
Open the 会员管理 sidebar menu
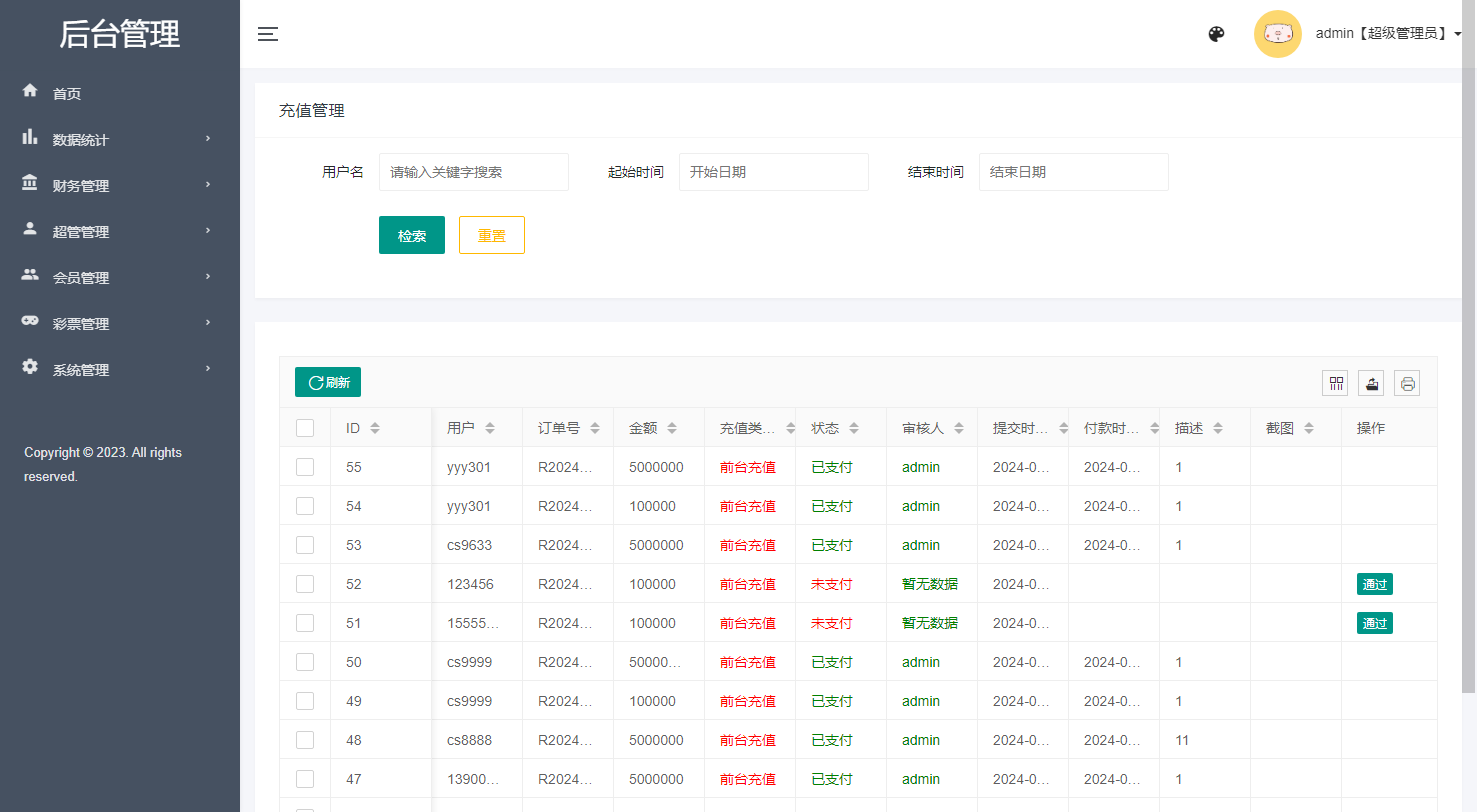81,278
